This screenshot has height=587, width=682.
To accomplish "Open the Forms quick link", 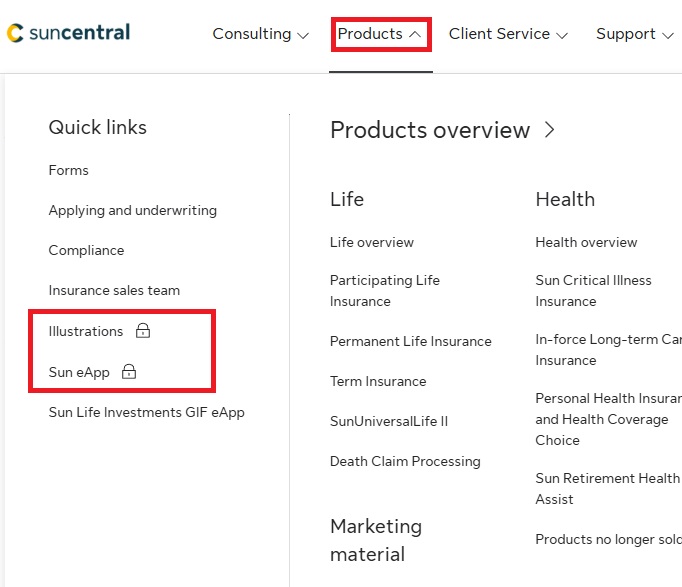I will point(69,170).
